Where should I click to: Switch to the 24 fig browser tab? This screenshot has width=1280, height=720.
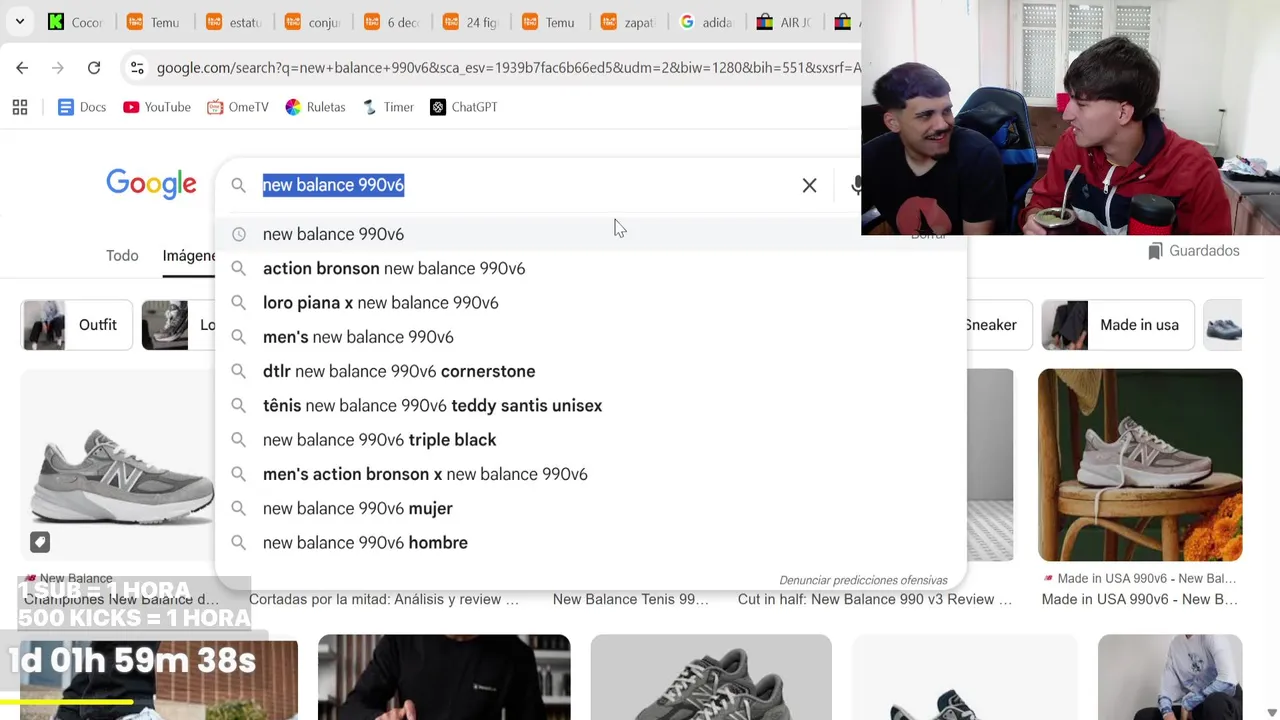(x=471, y=22)
